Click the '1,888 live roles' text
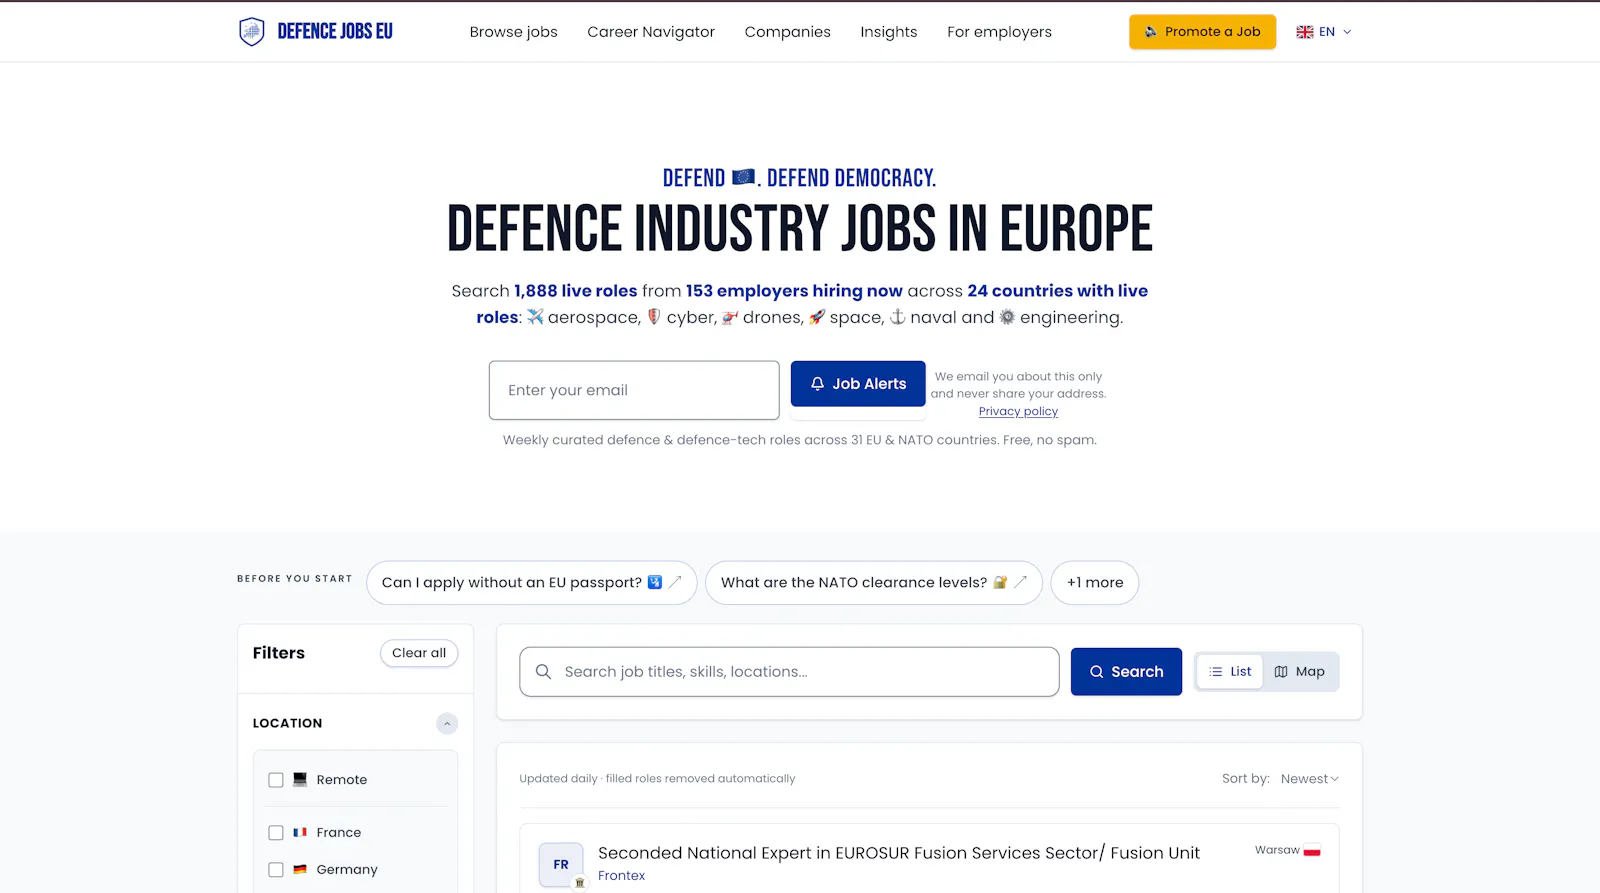This screenshot has height=893, width=1600. click(x=576, y=291)
